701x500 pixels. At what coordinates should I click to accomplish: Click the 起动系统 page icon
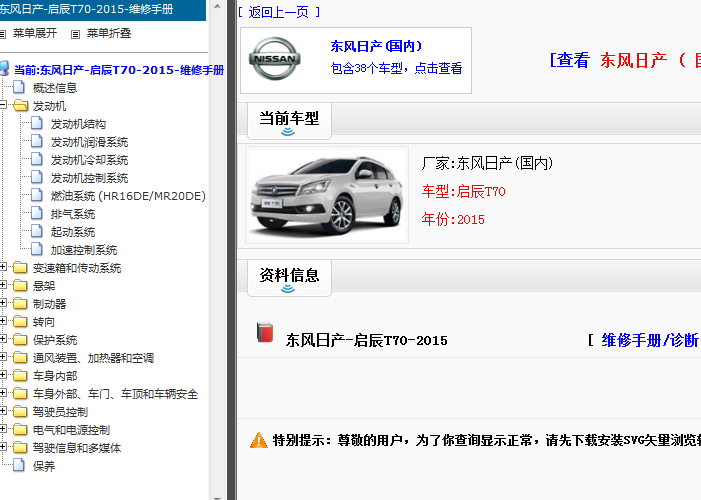[37, 231]
